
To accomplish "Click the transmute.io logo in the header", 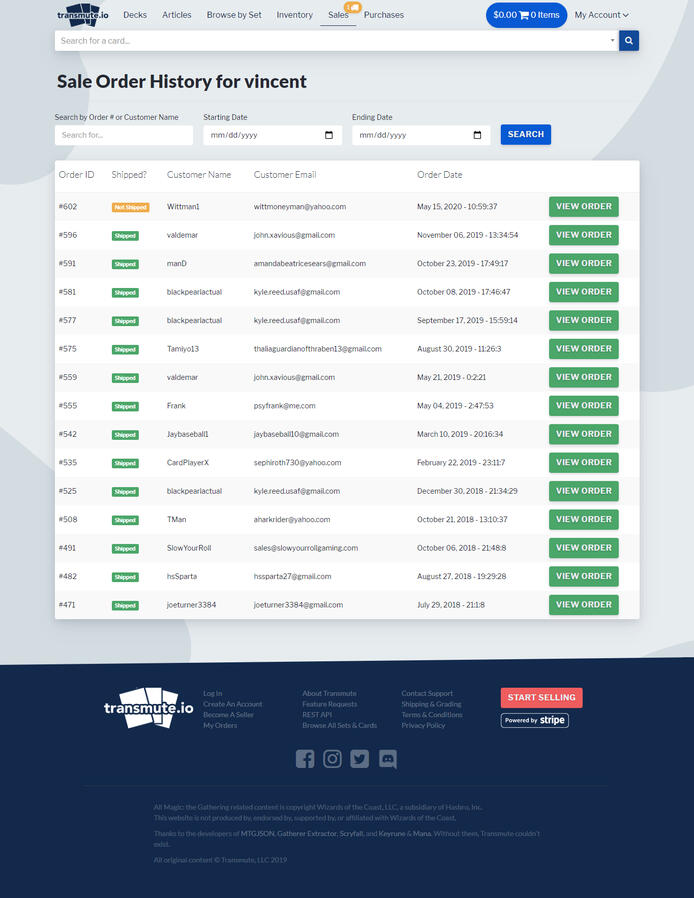I will (83, 14).
